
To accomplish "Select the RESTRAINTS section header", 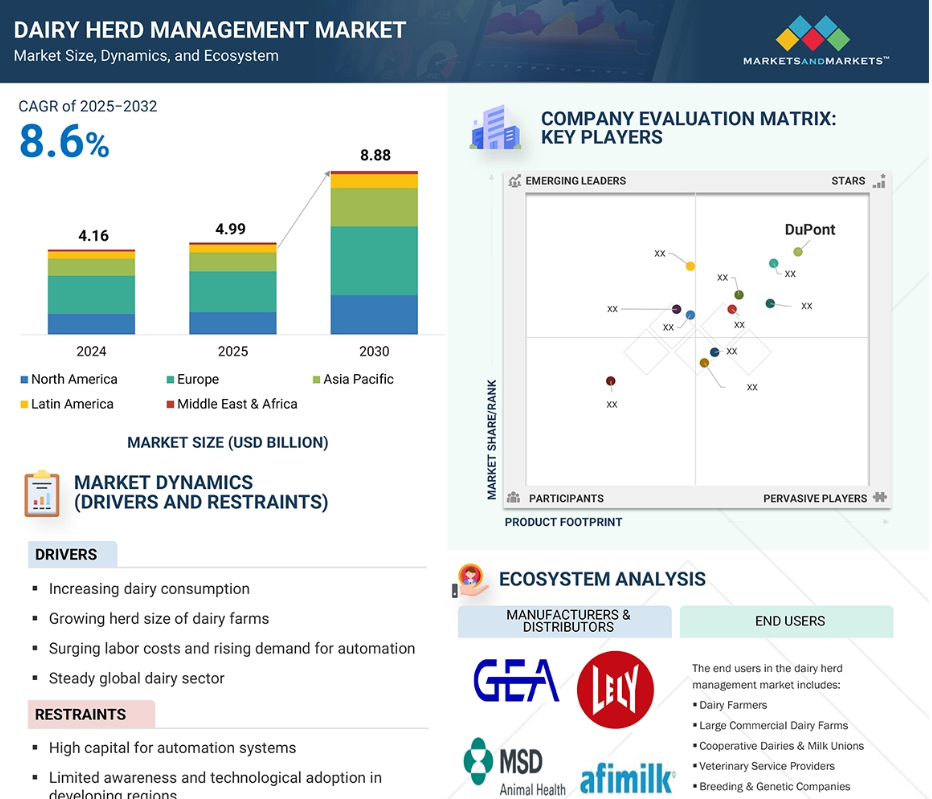I will tap(92, 714).
